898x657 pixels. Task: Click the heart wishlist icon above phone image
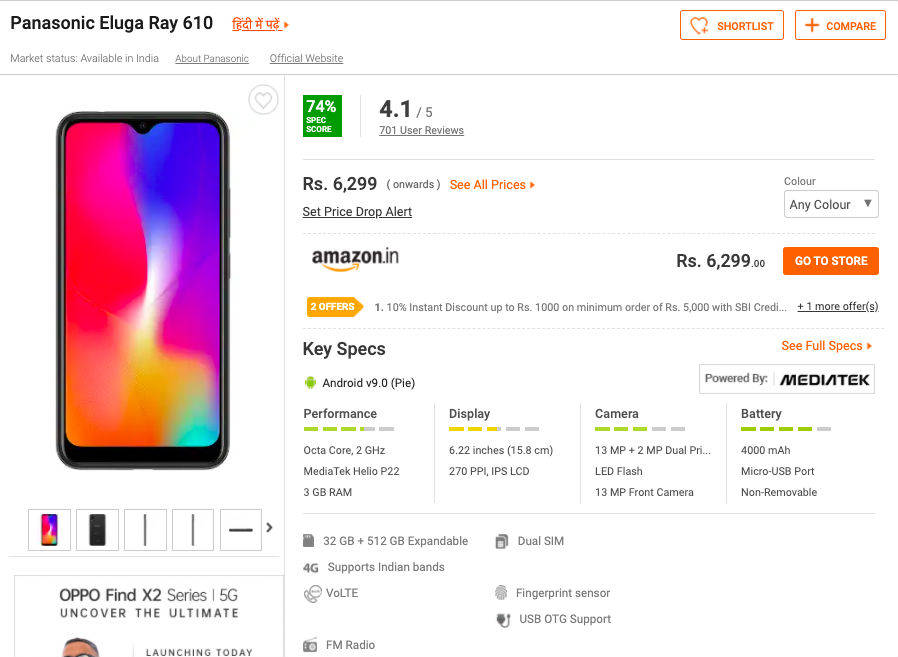tap(263, 100)
